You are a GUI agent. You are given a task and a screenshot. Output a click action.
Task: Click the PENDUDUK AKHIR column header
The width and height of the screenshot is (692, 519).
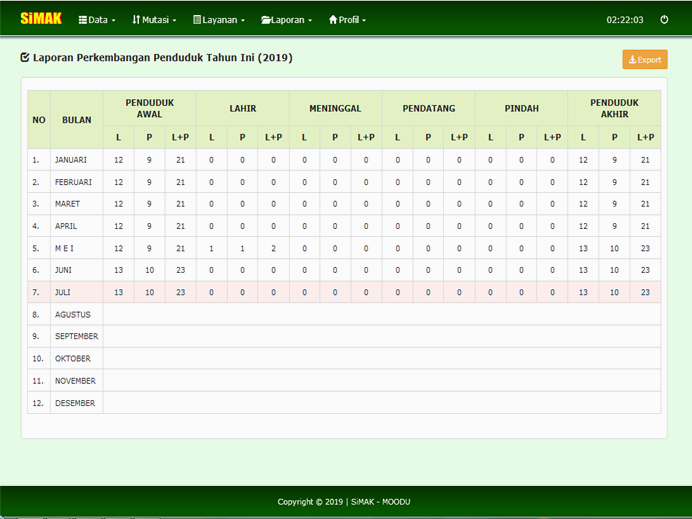pos(614,107)
